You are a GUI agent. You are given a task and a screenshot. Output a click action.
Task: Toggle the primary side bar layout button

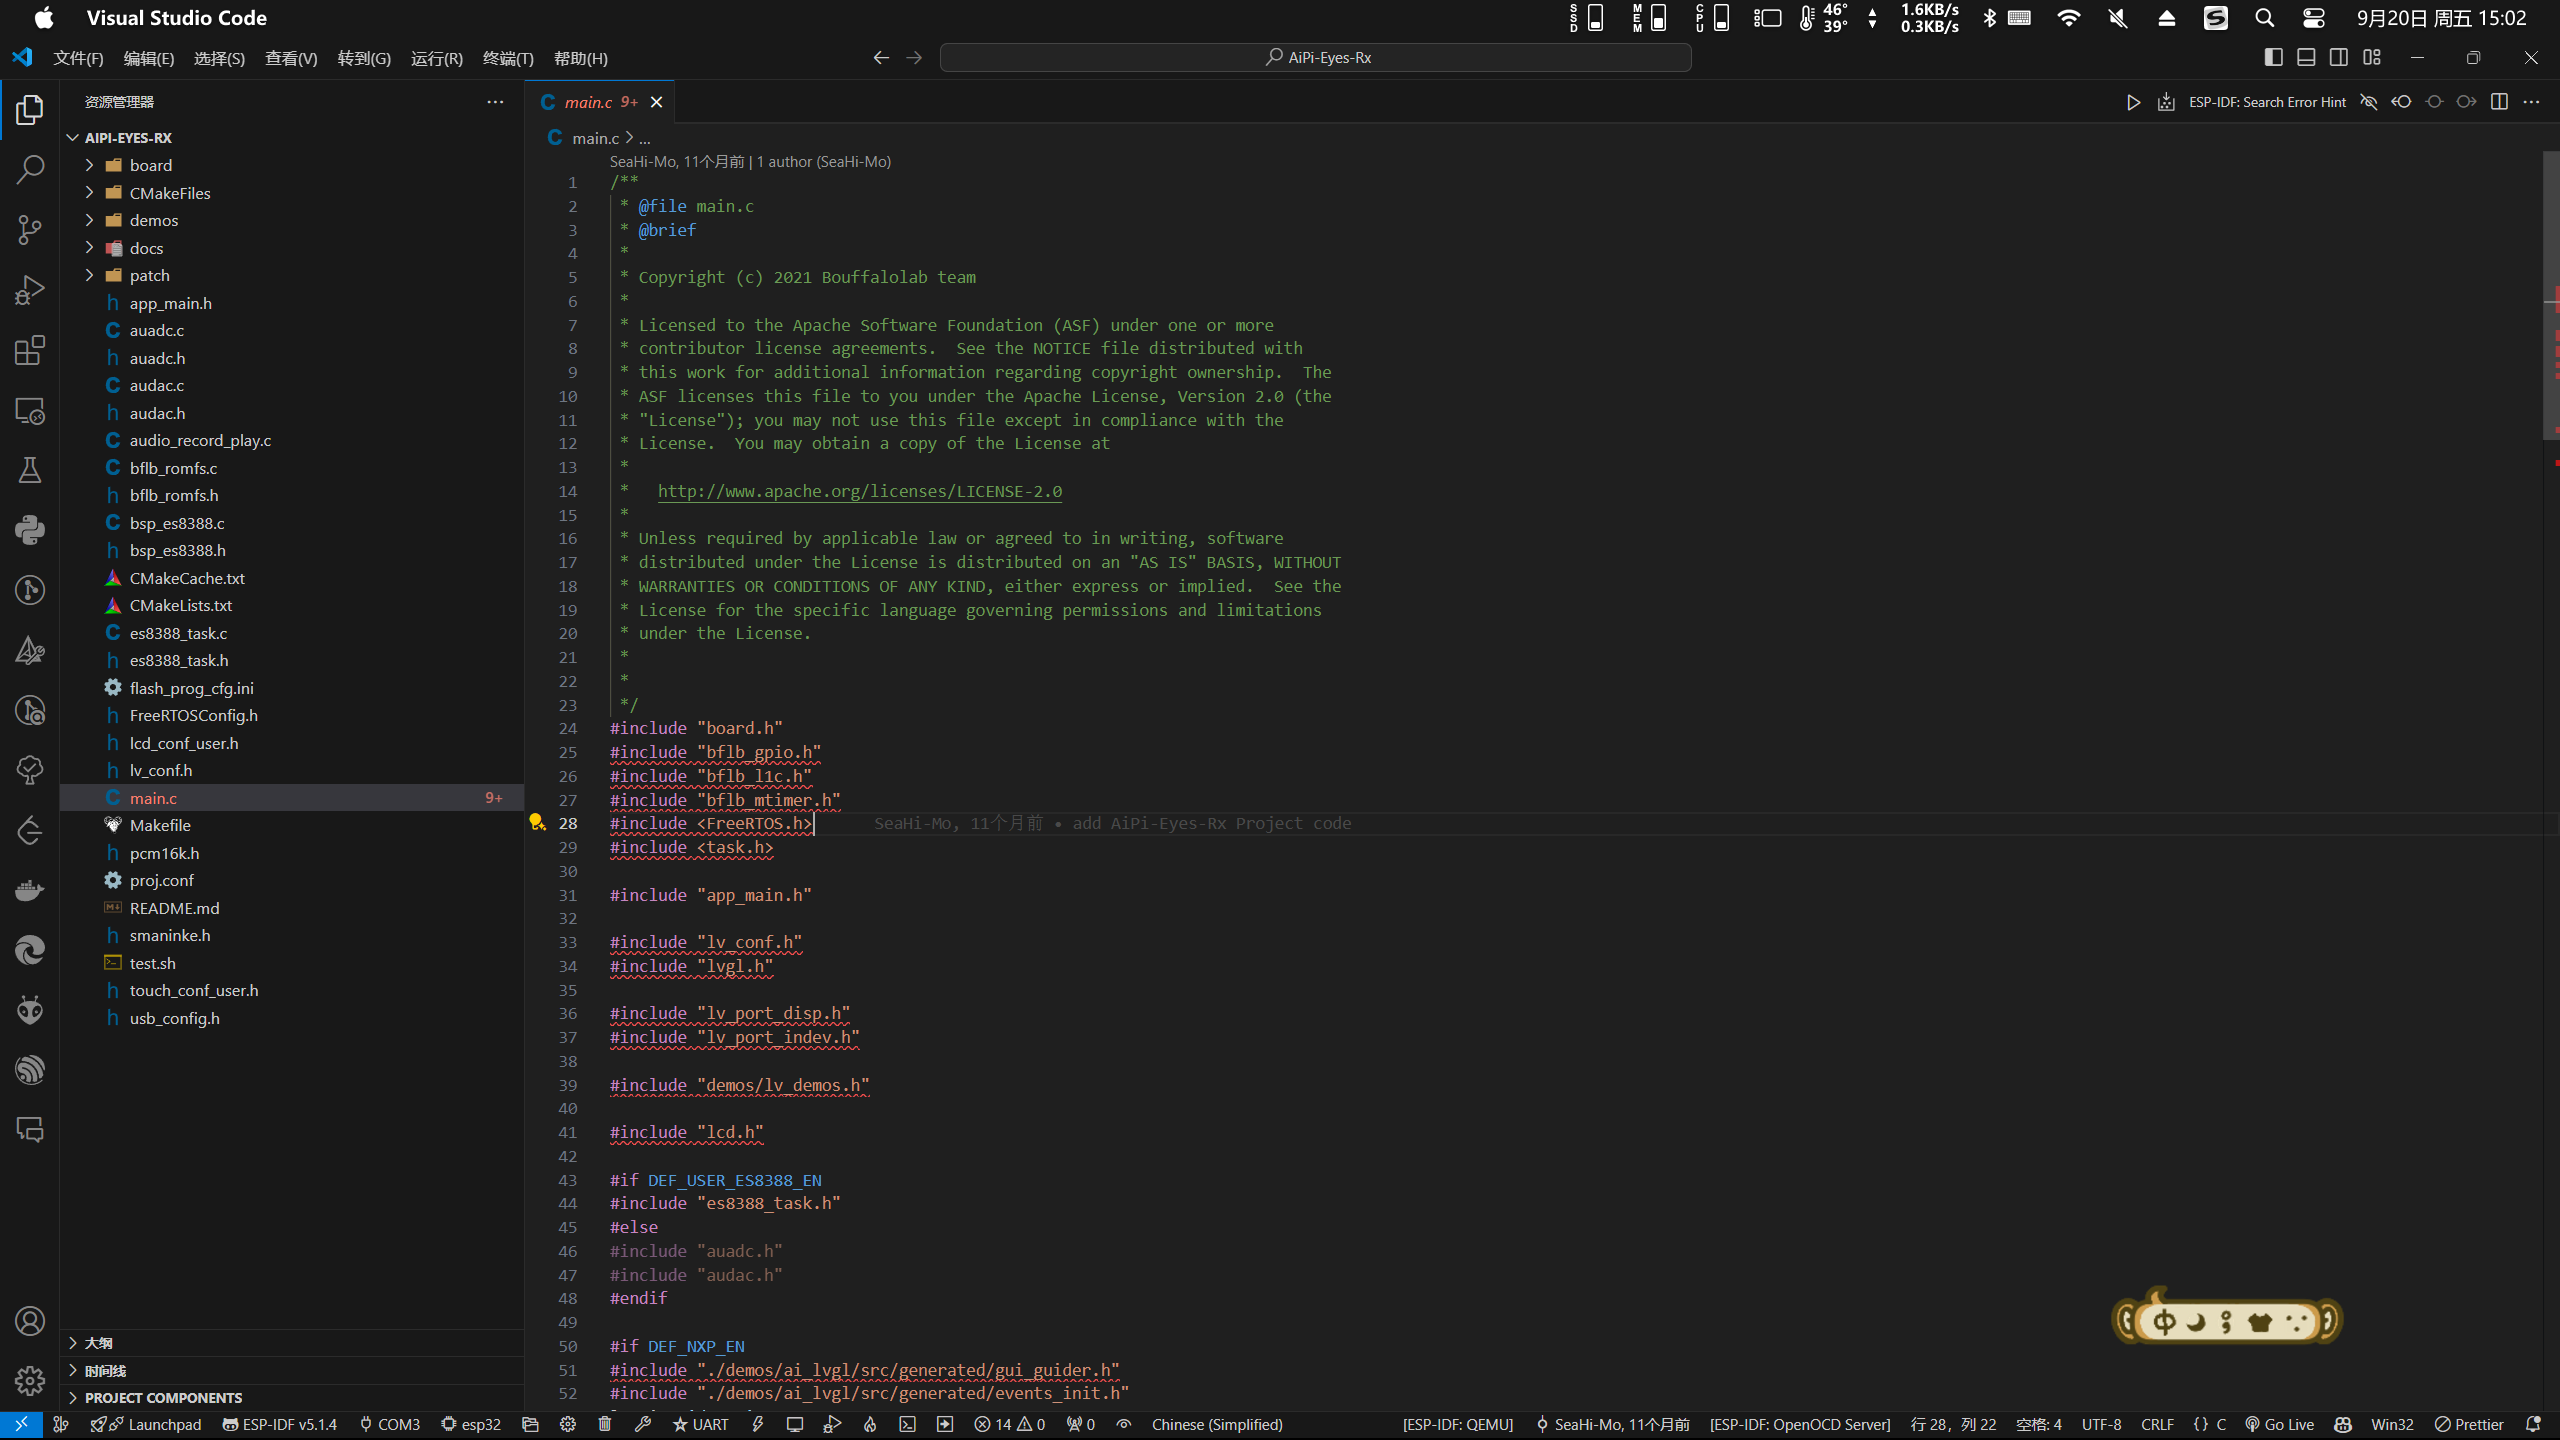[x=2273, y=58]
